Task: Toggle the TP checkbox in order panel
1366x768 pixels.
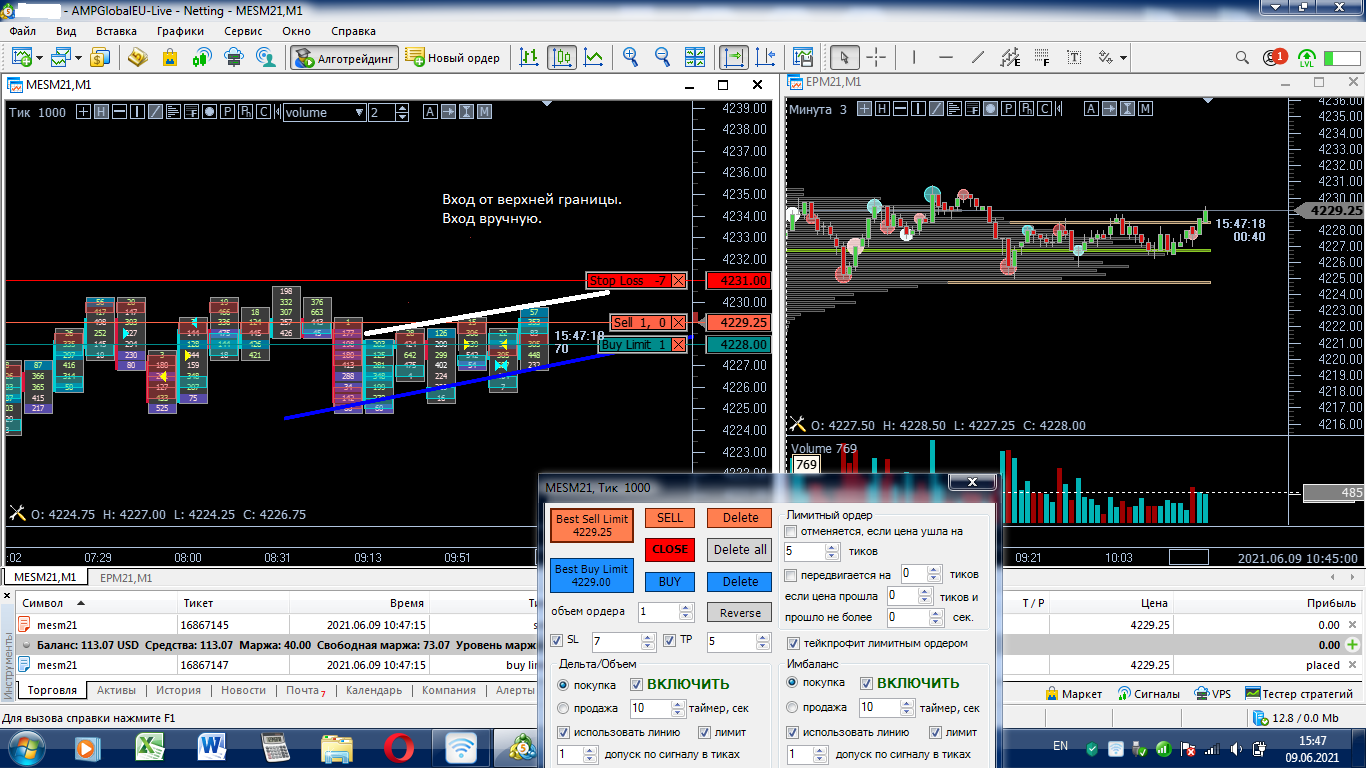Action: coord(669,640)
